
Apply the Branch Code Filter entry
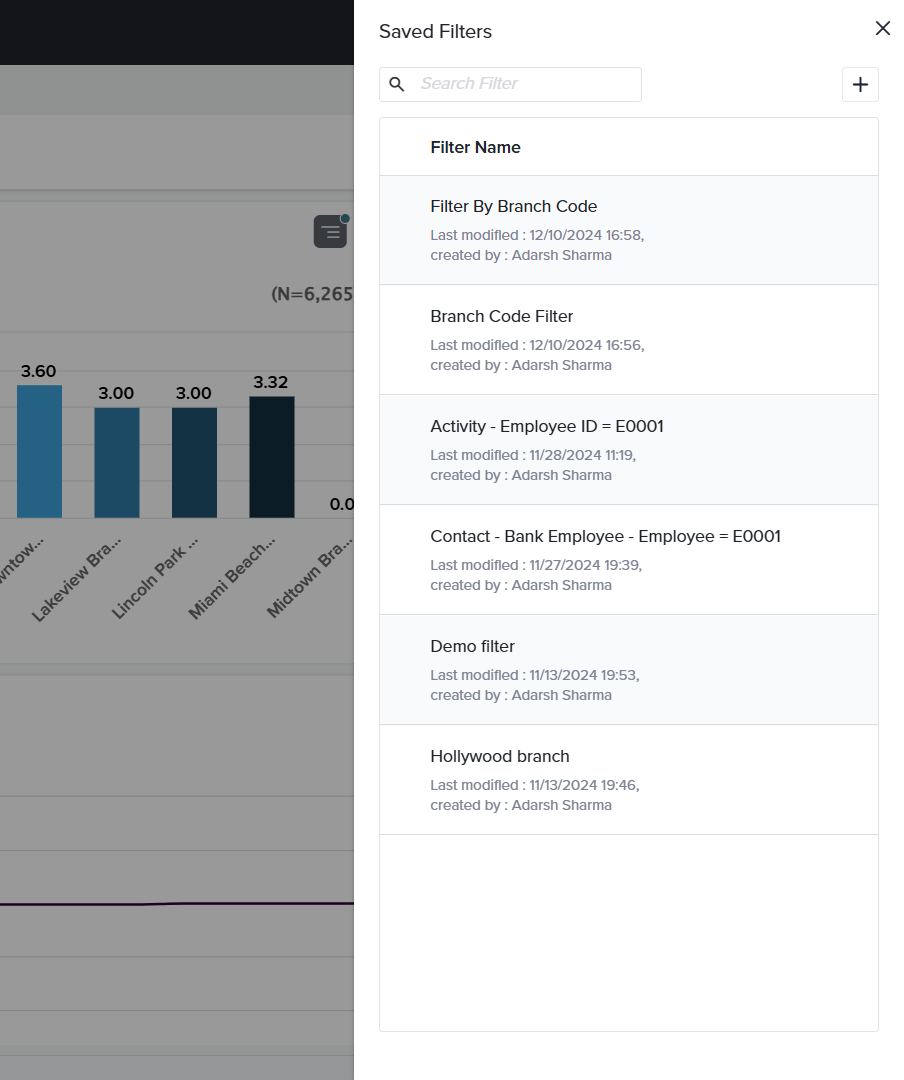(x=501, y=317)
